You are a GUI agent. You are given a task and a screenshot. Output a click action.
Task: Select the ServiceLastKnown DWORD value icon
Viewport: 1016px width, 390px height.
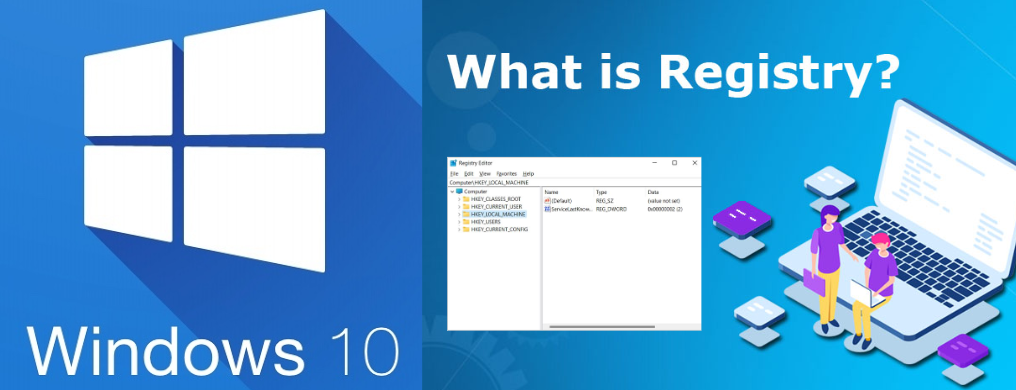pyautogui.click(x=548, y=209)
